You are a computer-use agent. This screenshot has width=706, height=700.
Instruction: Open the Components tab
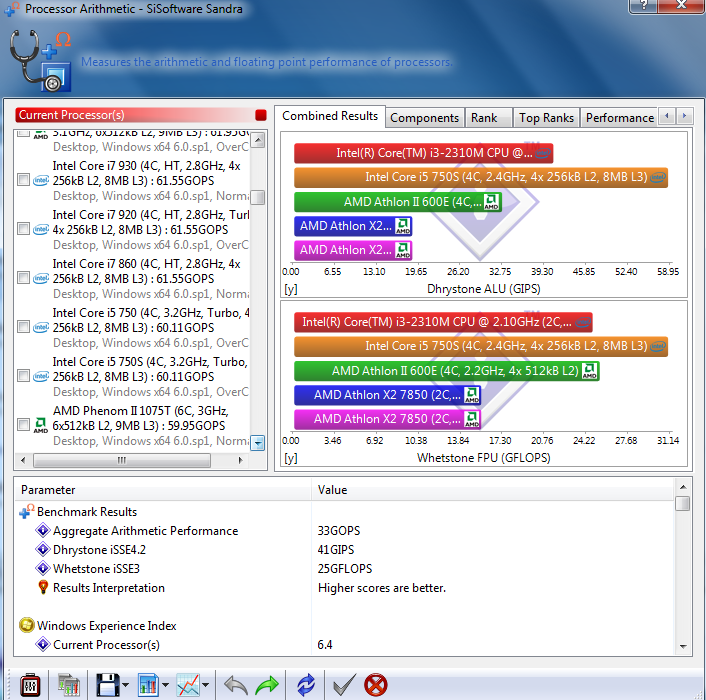[x=424, y=118]
